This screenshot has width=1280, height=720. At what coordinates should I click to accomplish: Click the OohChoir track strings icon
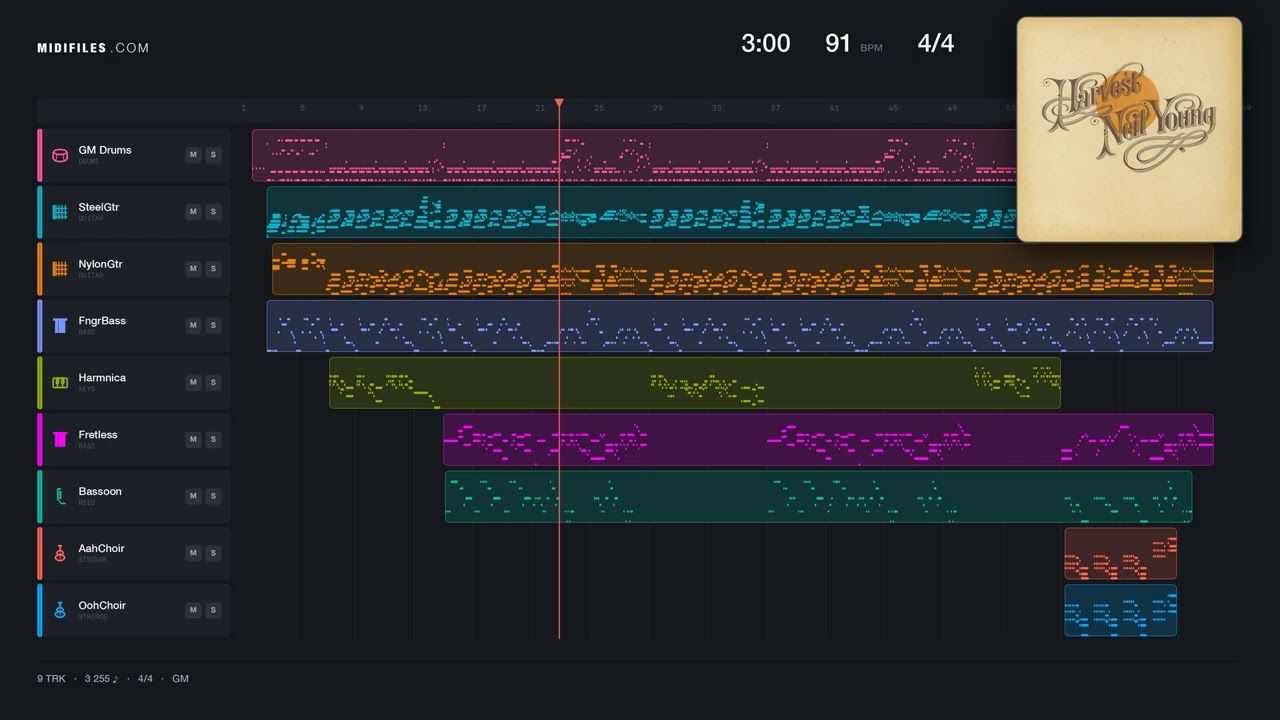(60, 610)
